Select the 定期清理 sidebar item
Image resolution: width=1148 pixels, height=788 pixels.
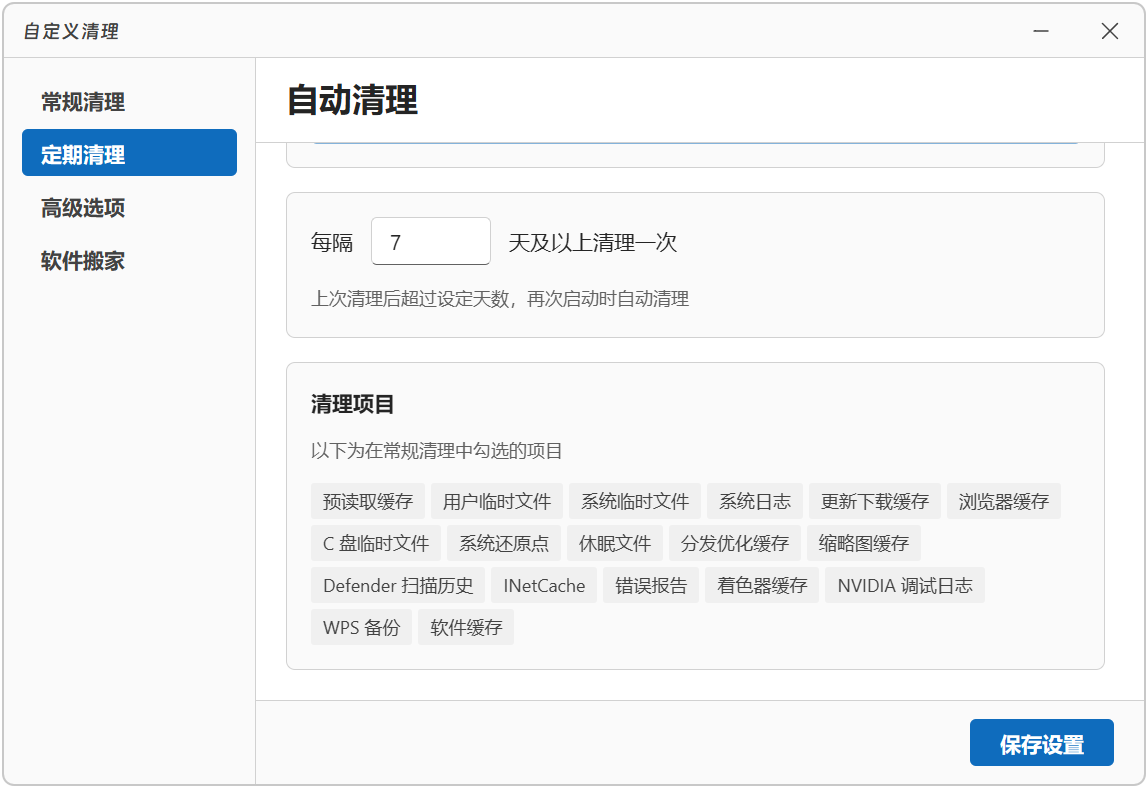tap(130, 152)
